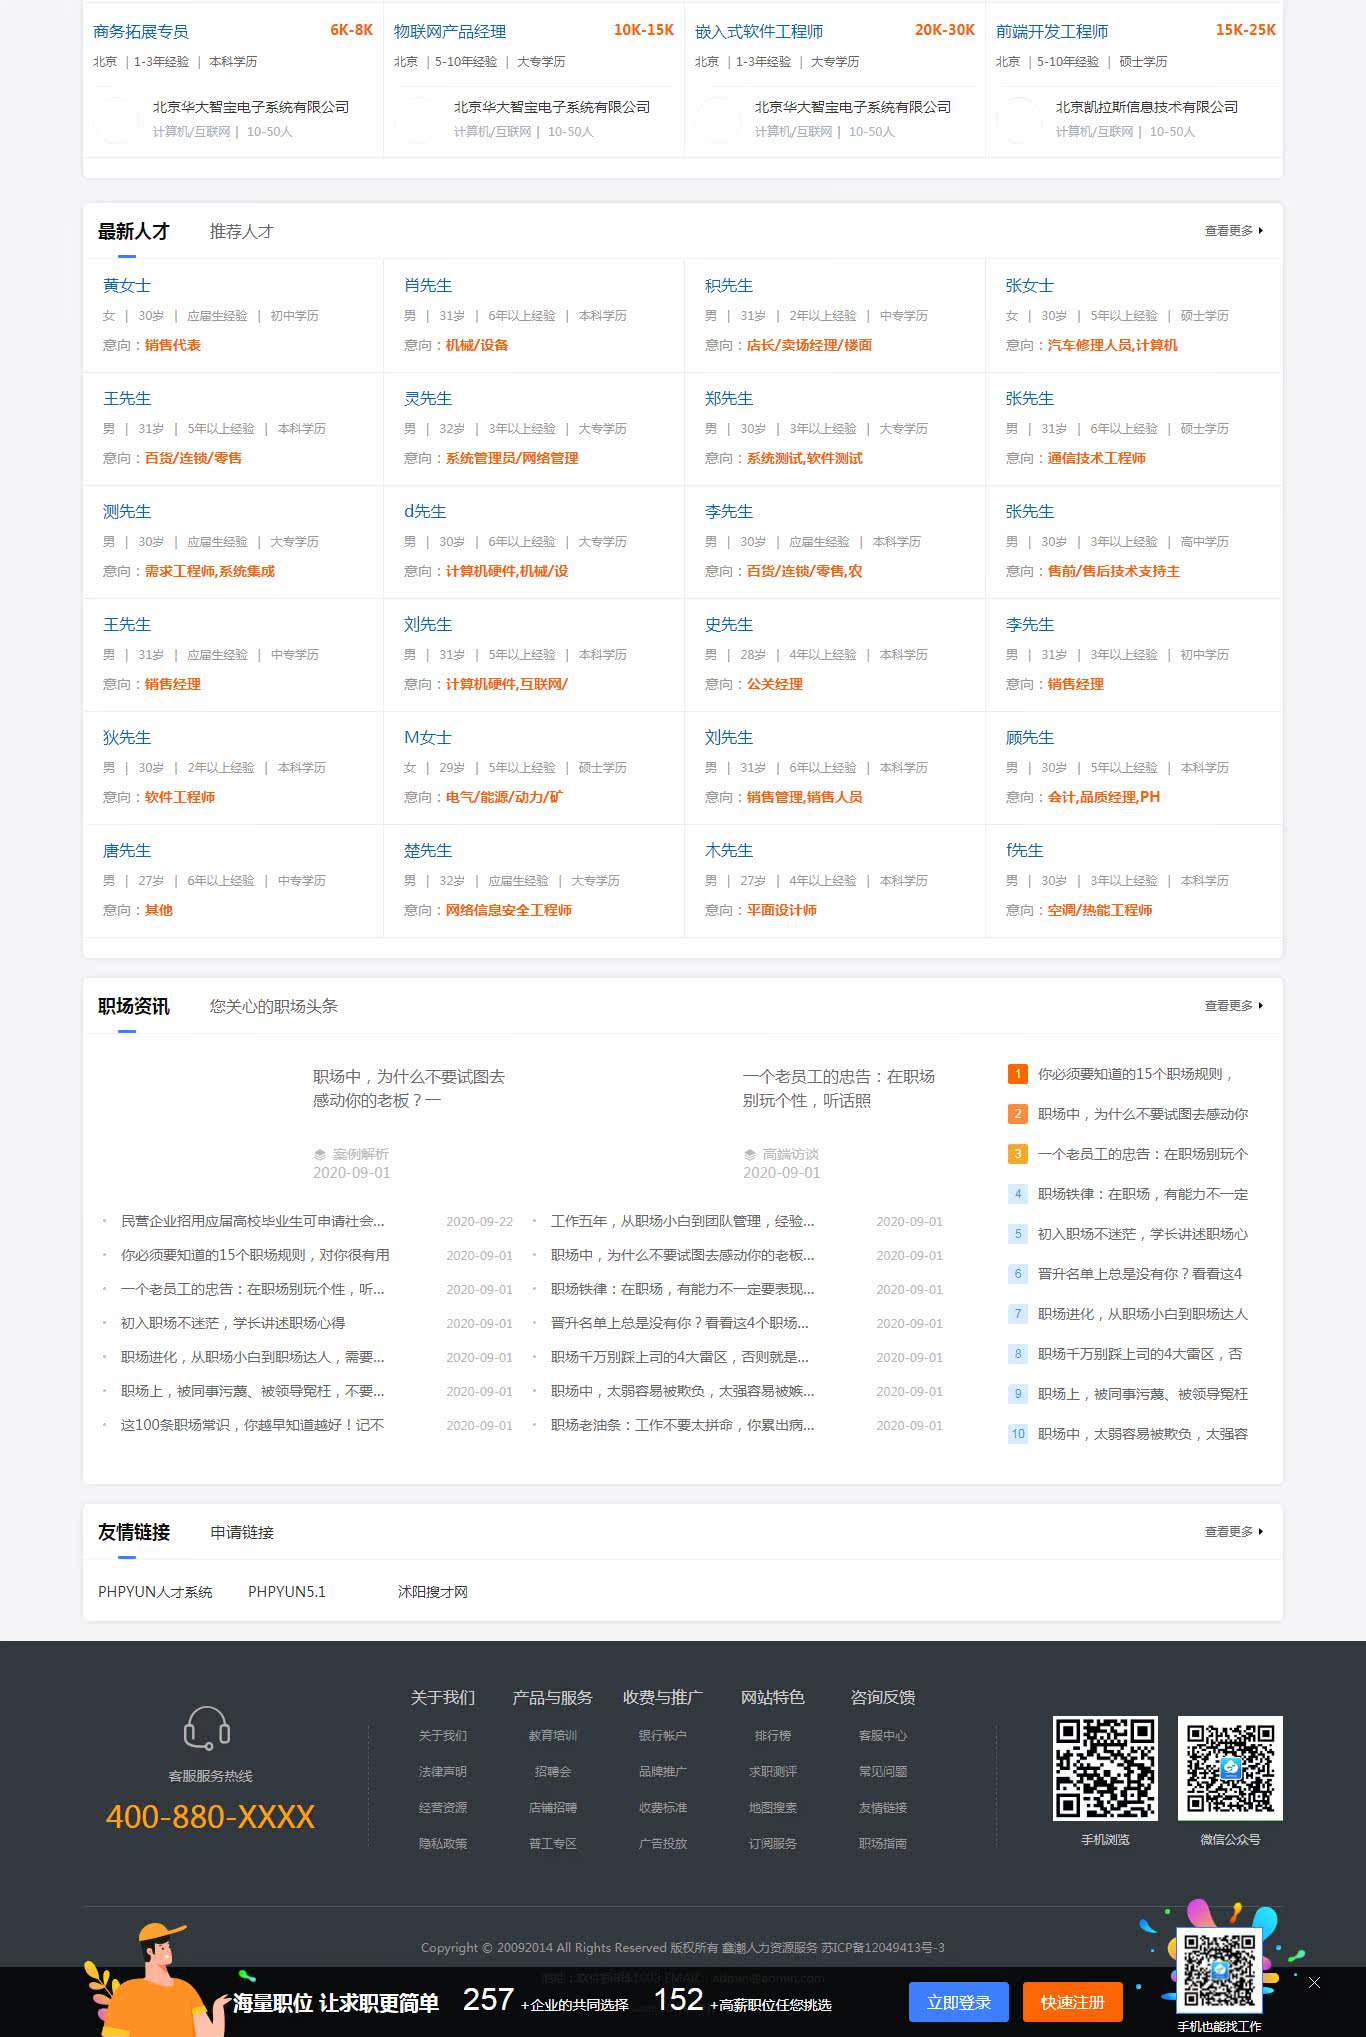The width and height of the screenshot is (1366, 2037).
Task: View 唐先生 talent profile
Action: pyautogui.click(x=127, y=851)
